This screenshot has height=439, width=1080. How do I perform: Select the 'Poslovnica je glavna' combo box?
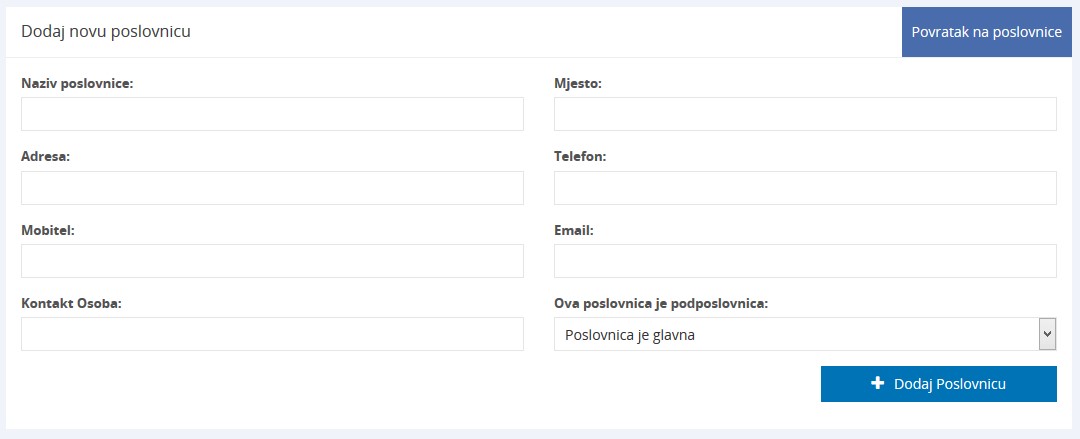pyautogui.click(x=795, y=335)
